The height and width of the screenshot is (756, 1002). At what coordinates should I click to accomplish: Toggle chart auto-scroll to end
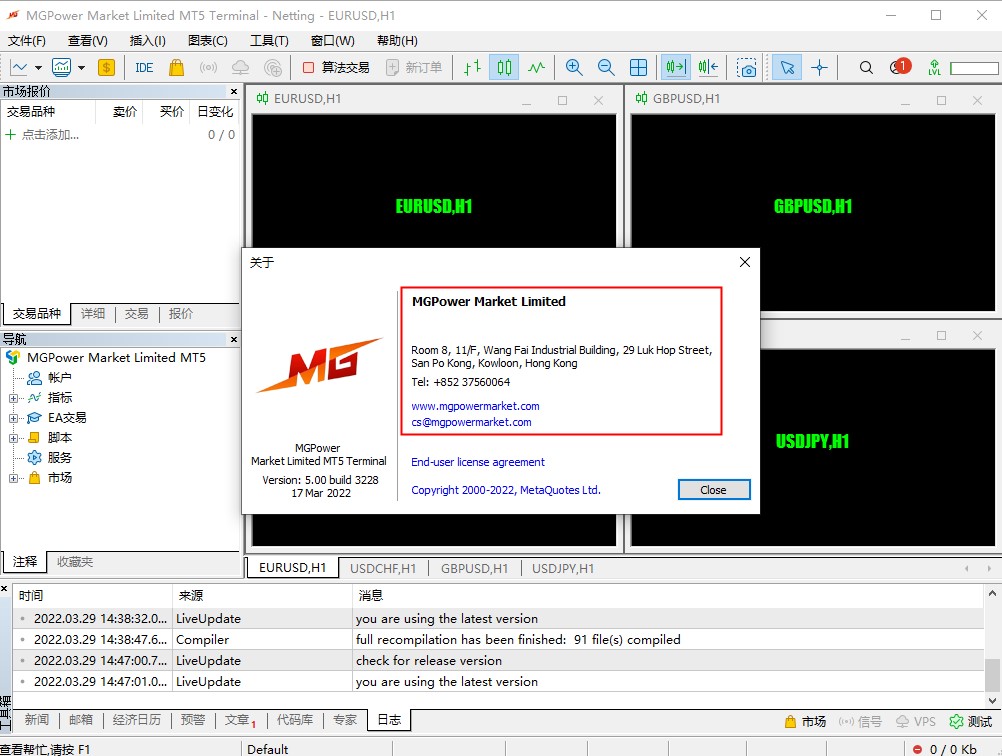point(675,67)
